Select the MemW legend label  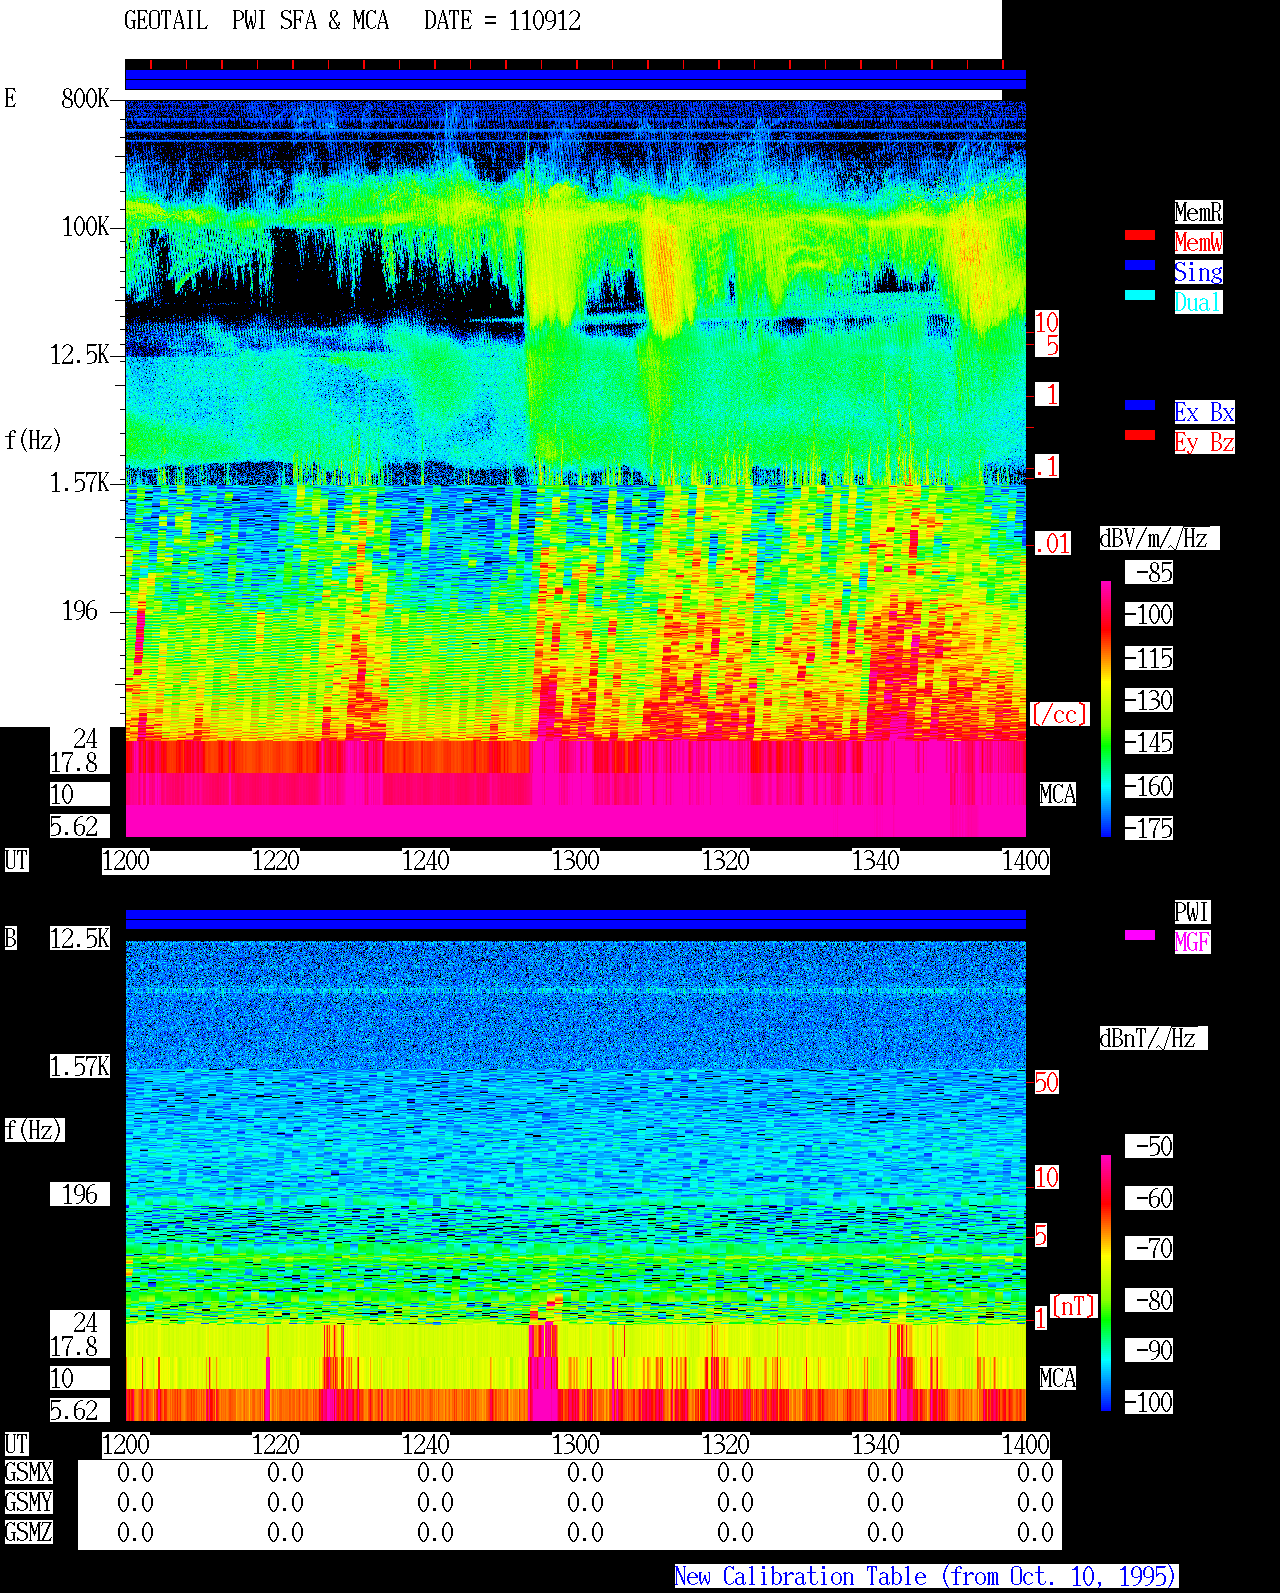[1198, 242]
